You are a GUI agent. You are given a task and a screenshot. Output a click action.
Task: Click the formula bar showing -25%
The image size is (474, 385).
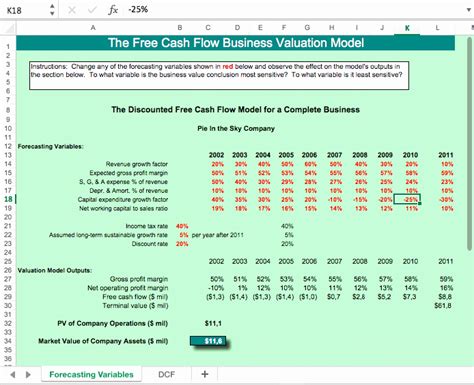click(293, 10)
